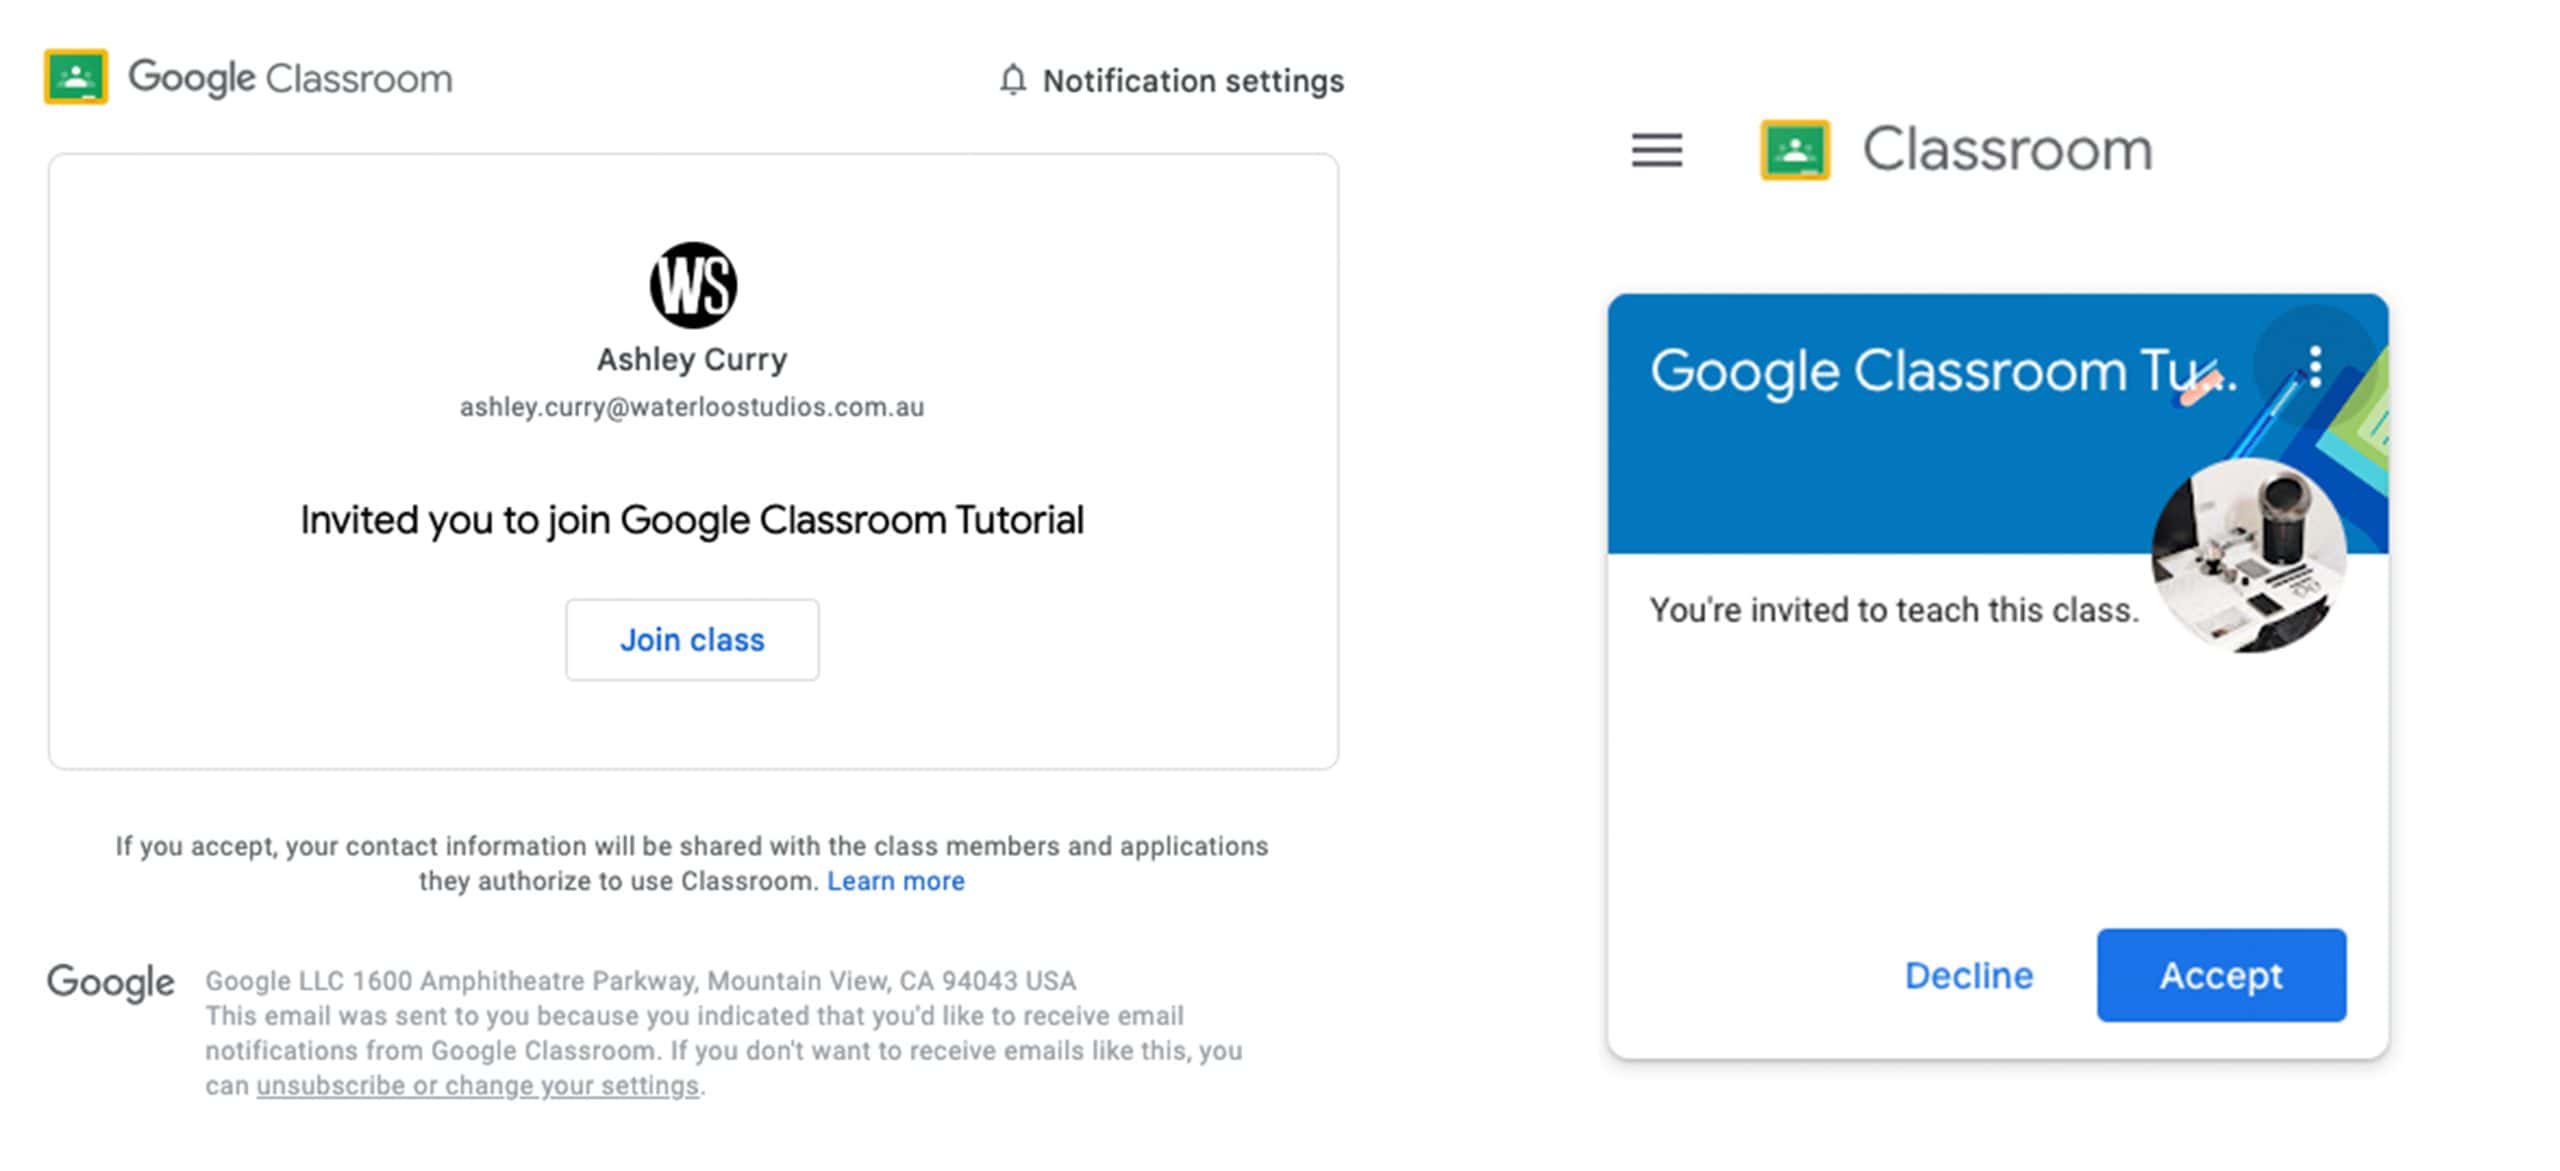
Task: Click the Classroom title text next to the menu
Action: click(2007, 150)
